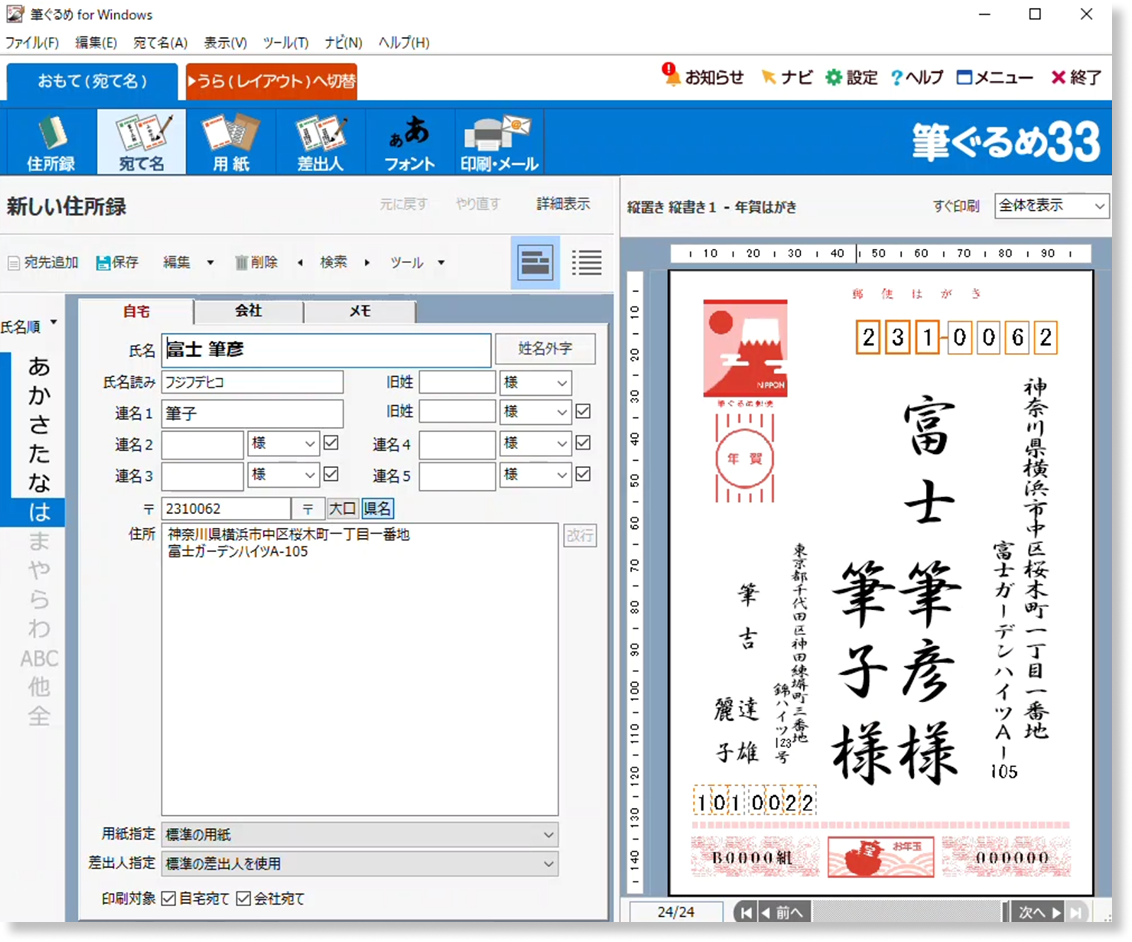Open the 住所録 address book icon
Viewport: 1132px width, 942px height.
[51, 142]
